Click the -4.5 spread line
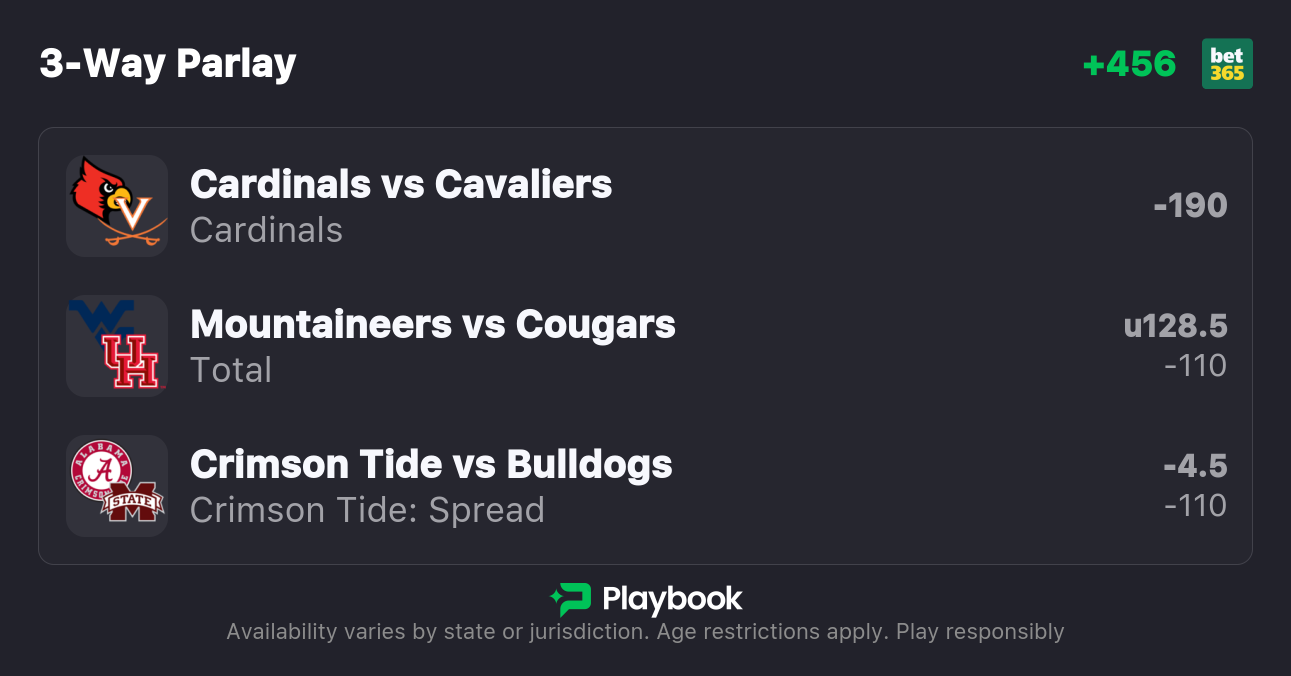The image size is (1291, 676). (1195, 466)
